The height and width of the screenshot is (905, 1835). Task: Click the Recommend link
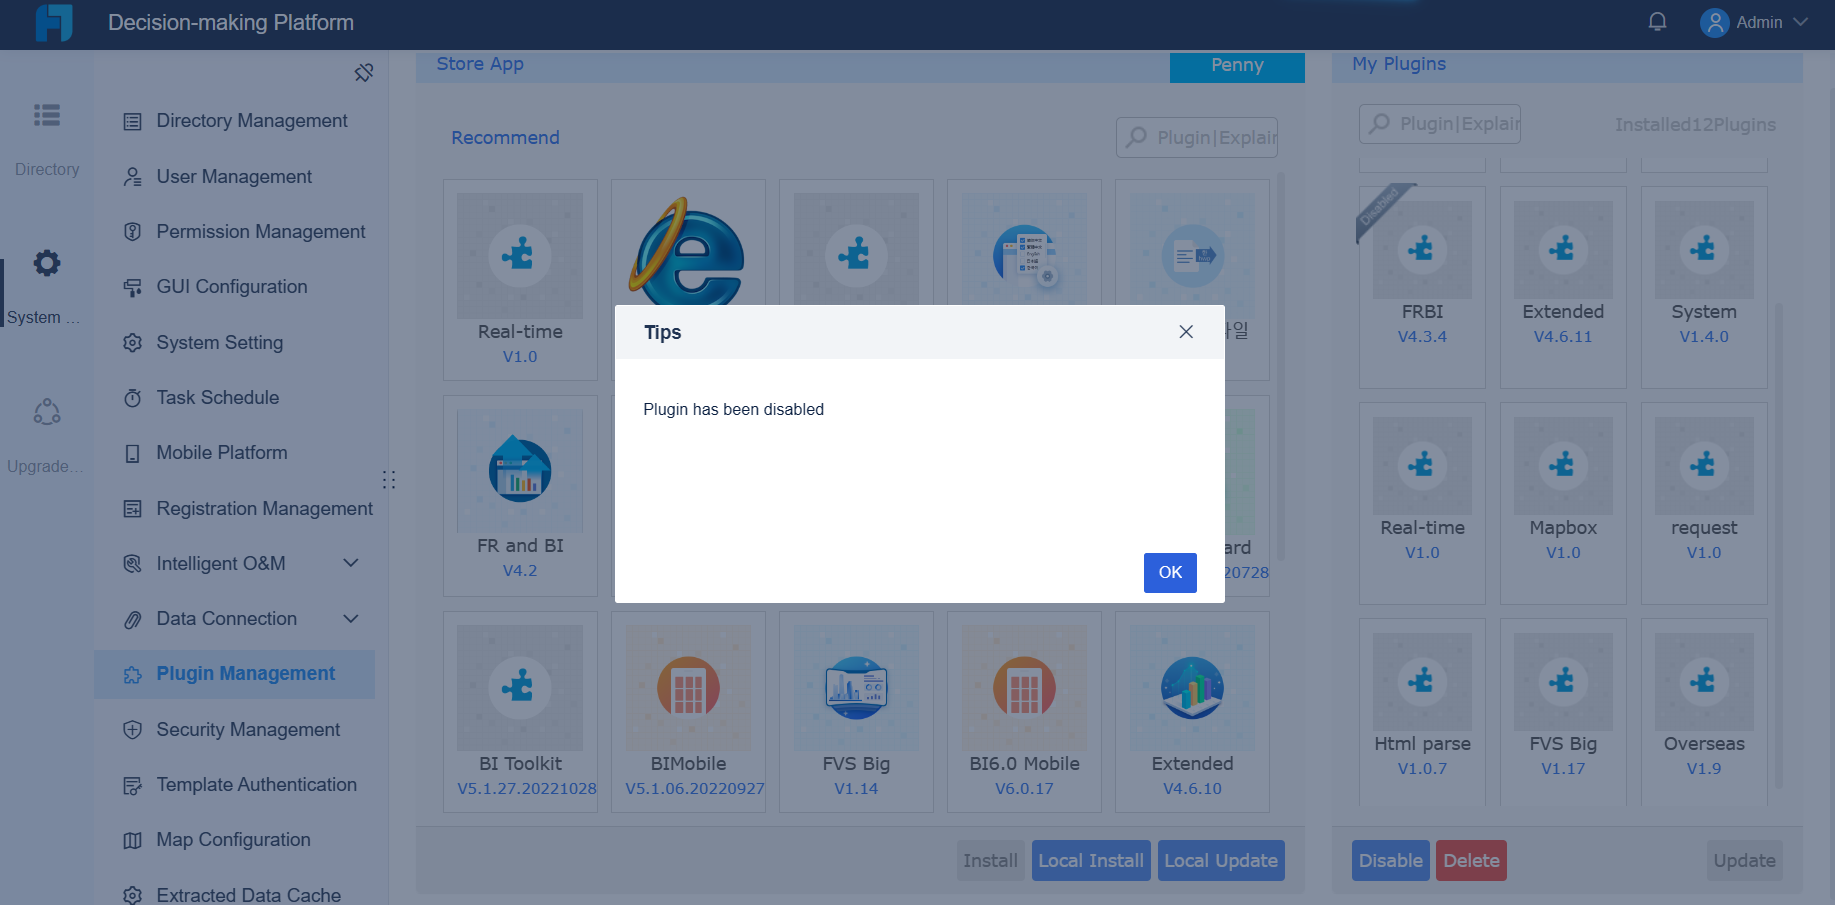[x=505, y=138]
